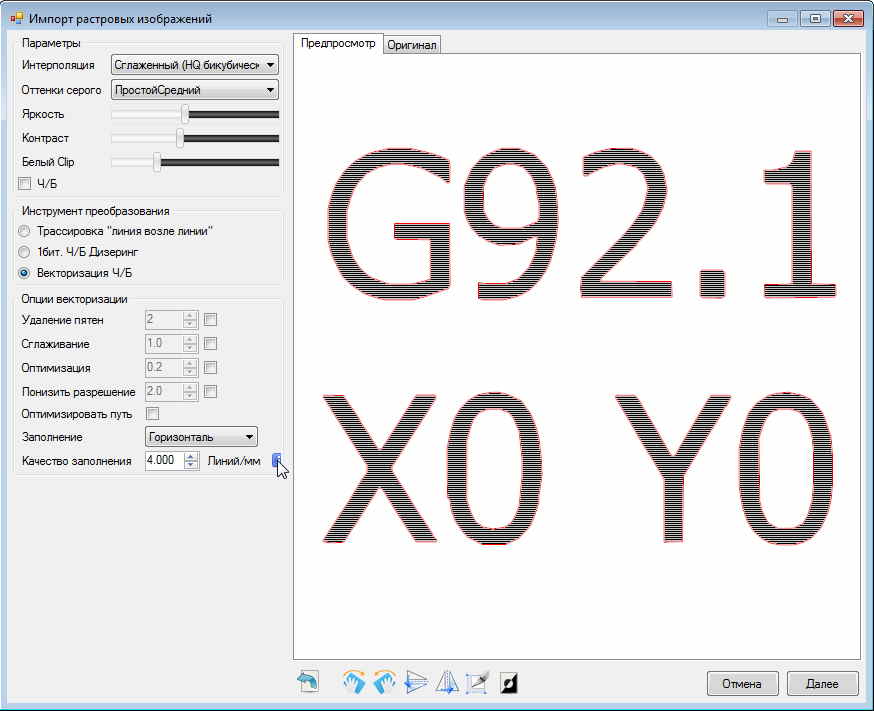Flip the image vertically

pyautogui.click(x=416, y=683)
